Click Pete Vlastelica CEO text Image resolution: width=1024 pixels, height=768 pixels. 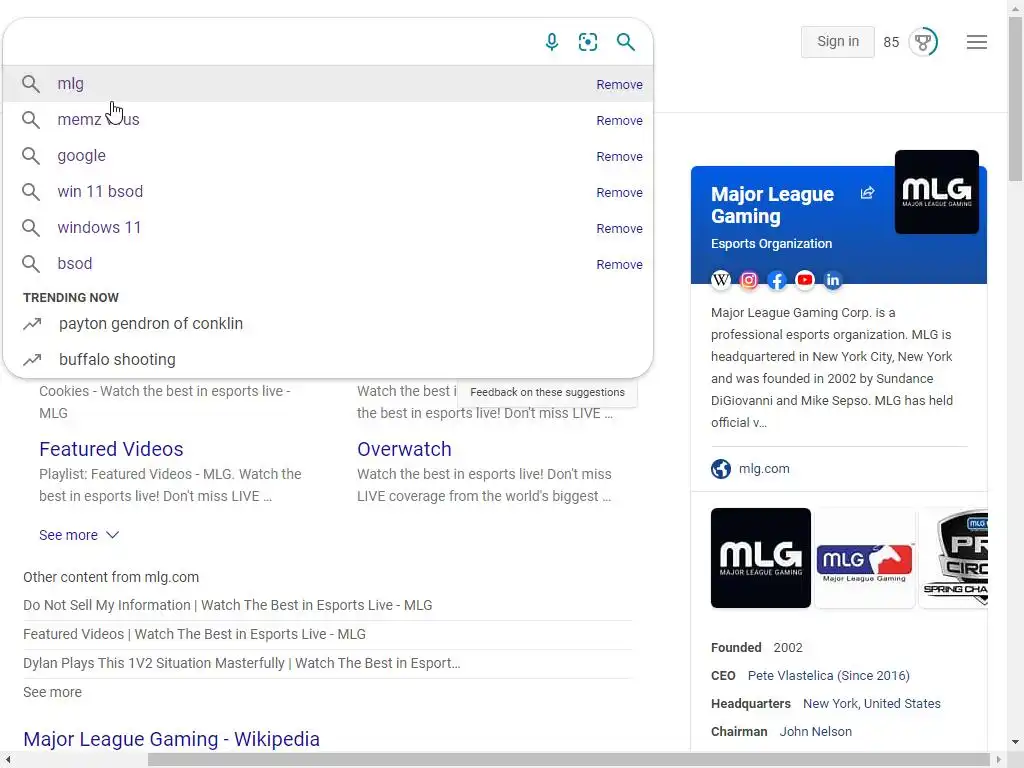click(x=829, y=676)
